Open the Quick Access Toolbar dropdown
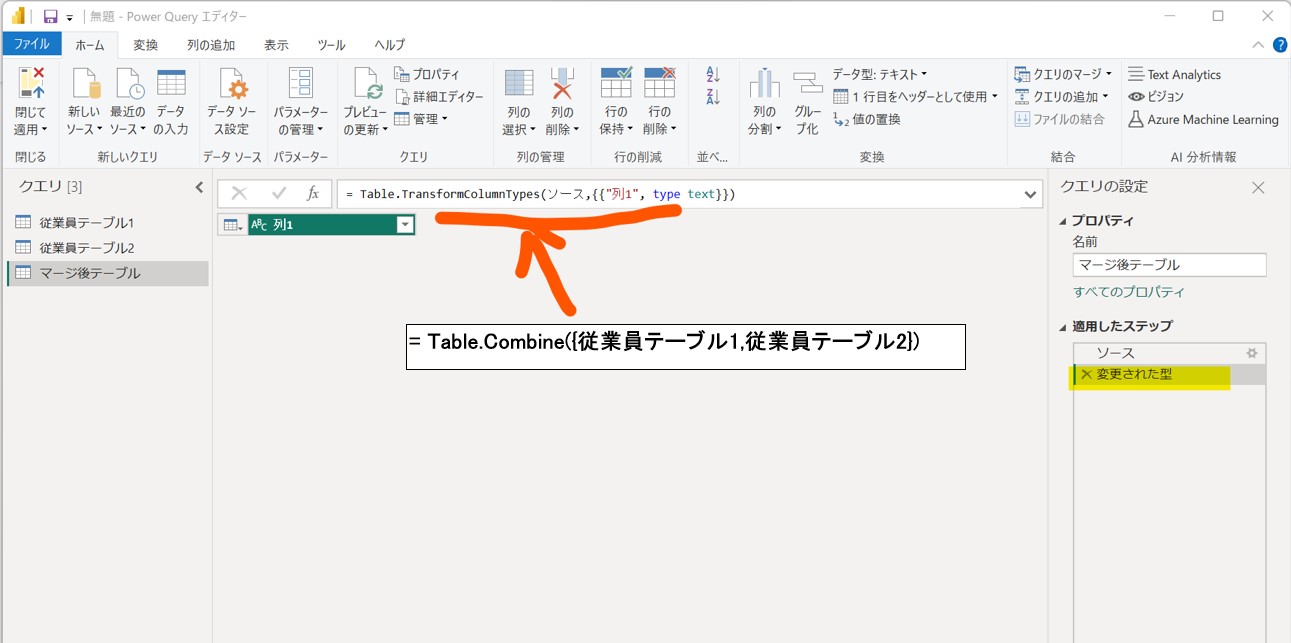The width and height of the screenshot is (1291, 643). [69, 17]
